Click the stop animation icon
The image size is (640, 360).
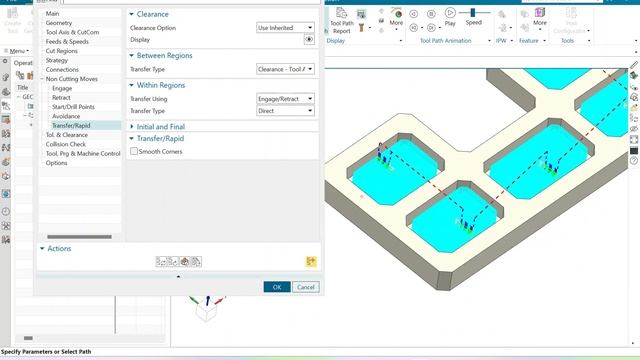(x=431, y=14)
